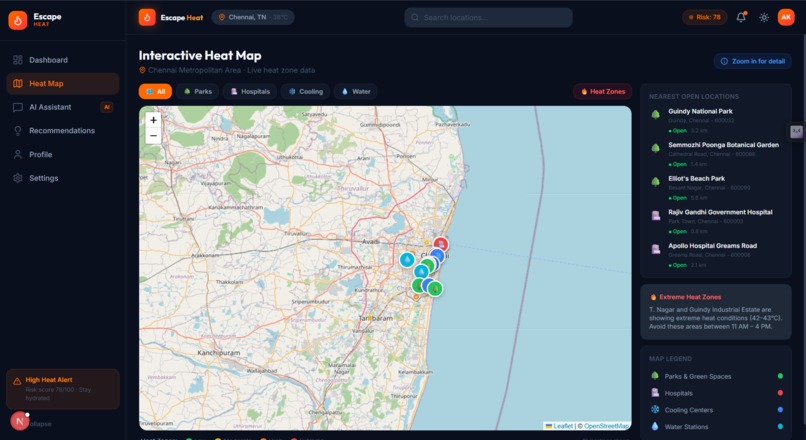Click the green park marker at the cluster's bottom right
This screenshot has height=440, width=806.
(x=435, y=289)
